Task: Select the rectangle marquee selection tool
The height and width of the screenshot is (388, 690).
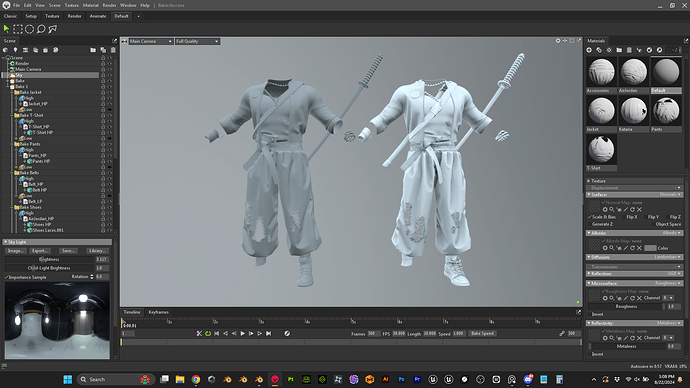Action: [18, 29]
